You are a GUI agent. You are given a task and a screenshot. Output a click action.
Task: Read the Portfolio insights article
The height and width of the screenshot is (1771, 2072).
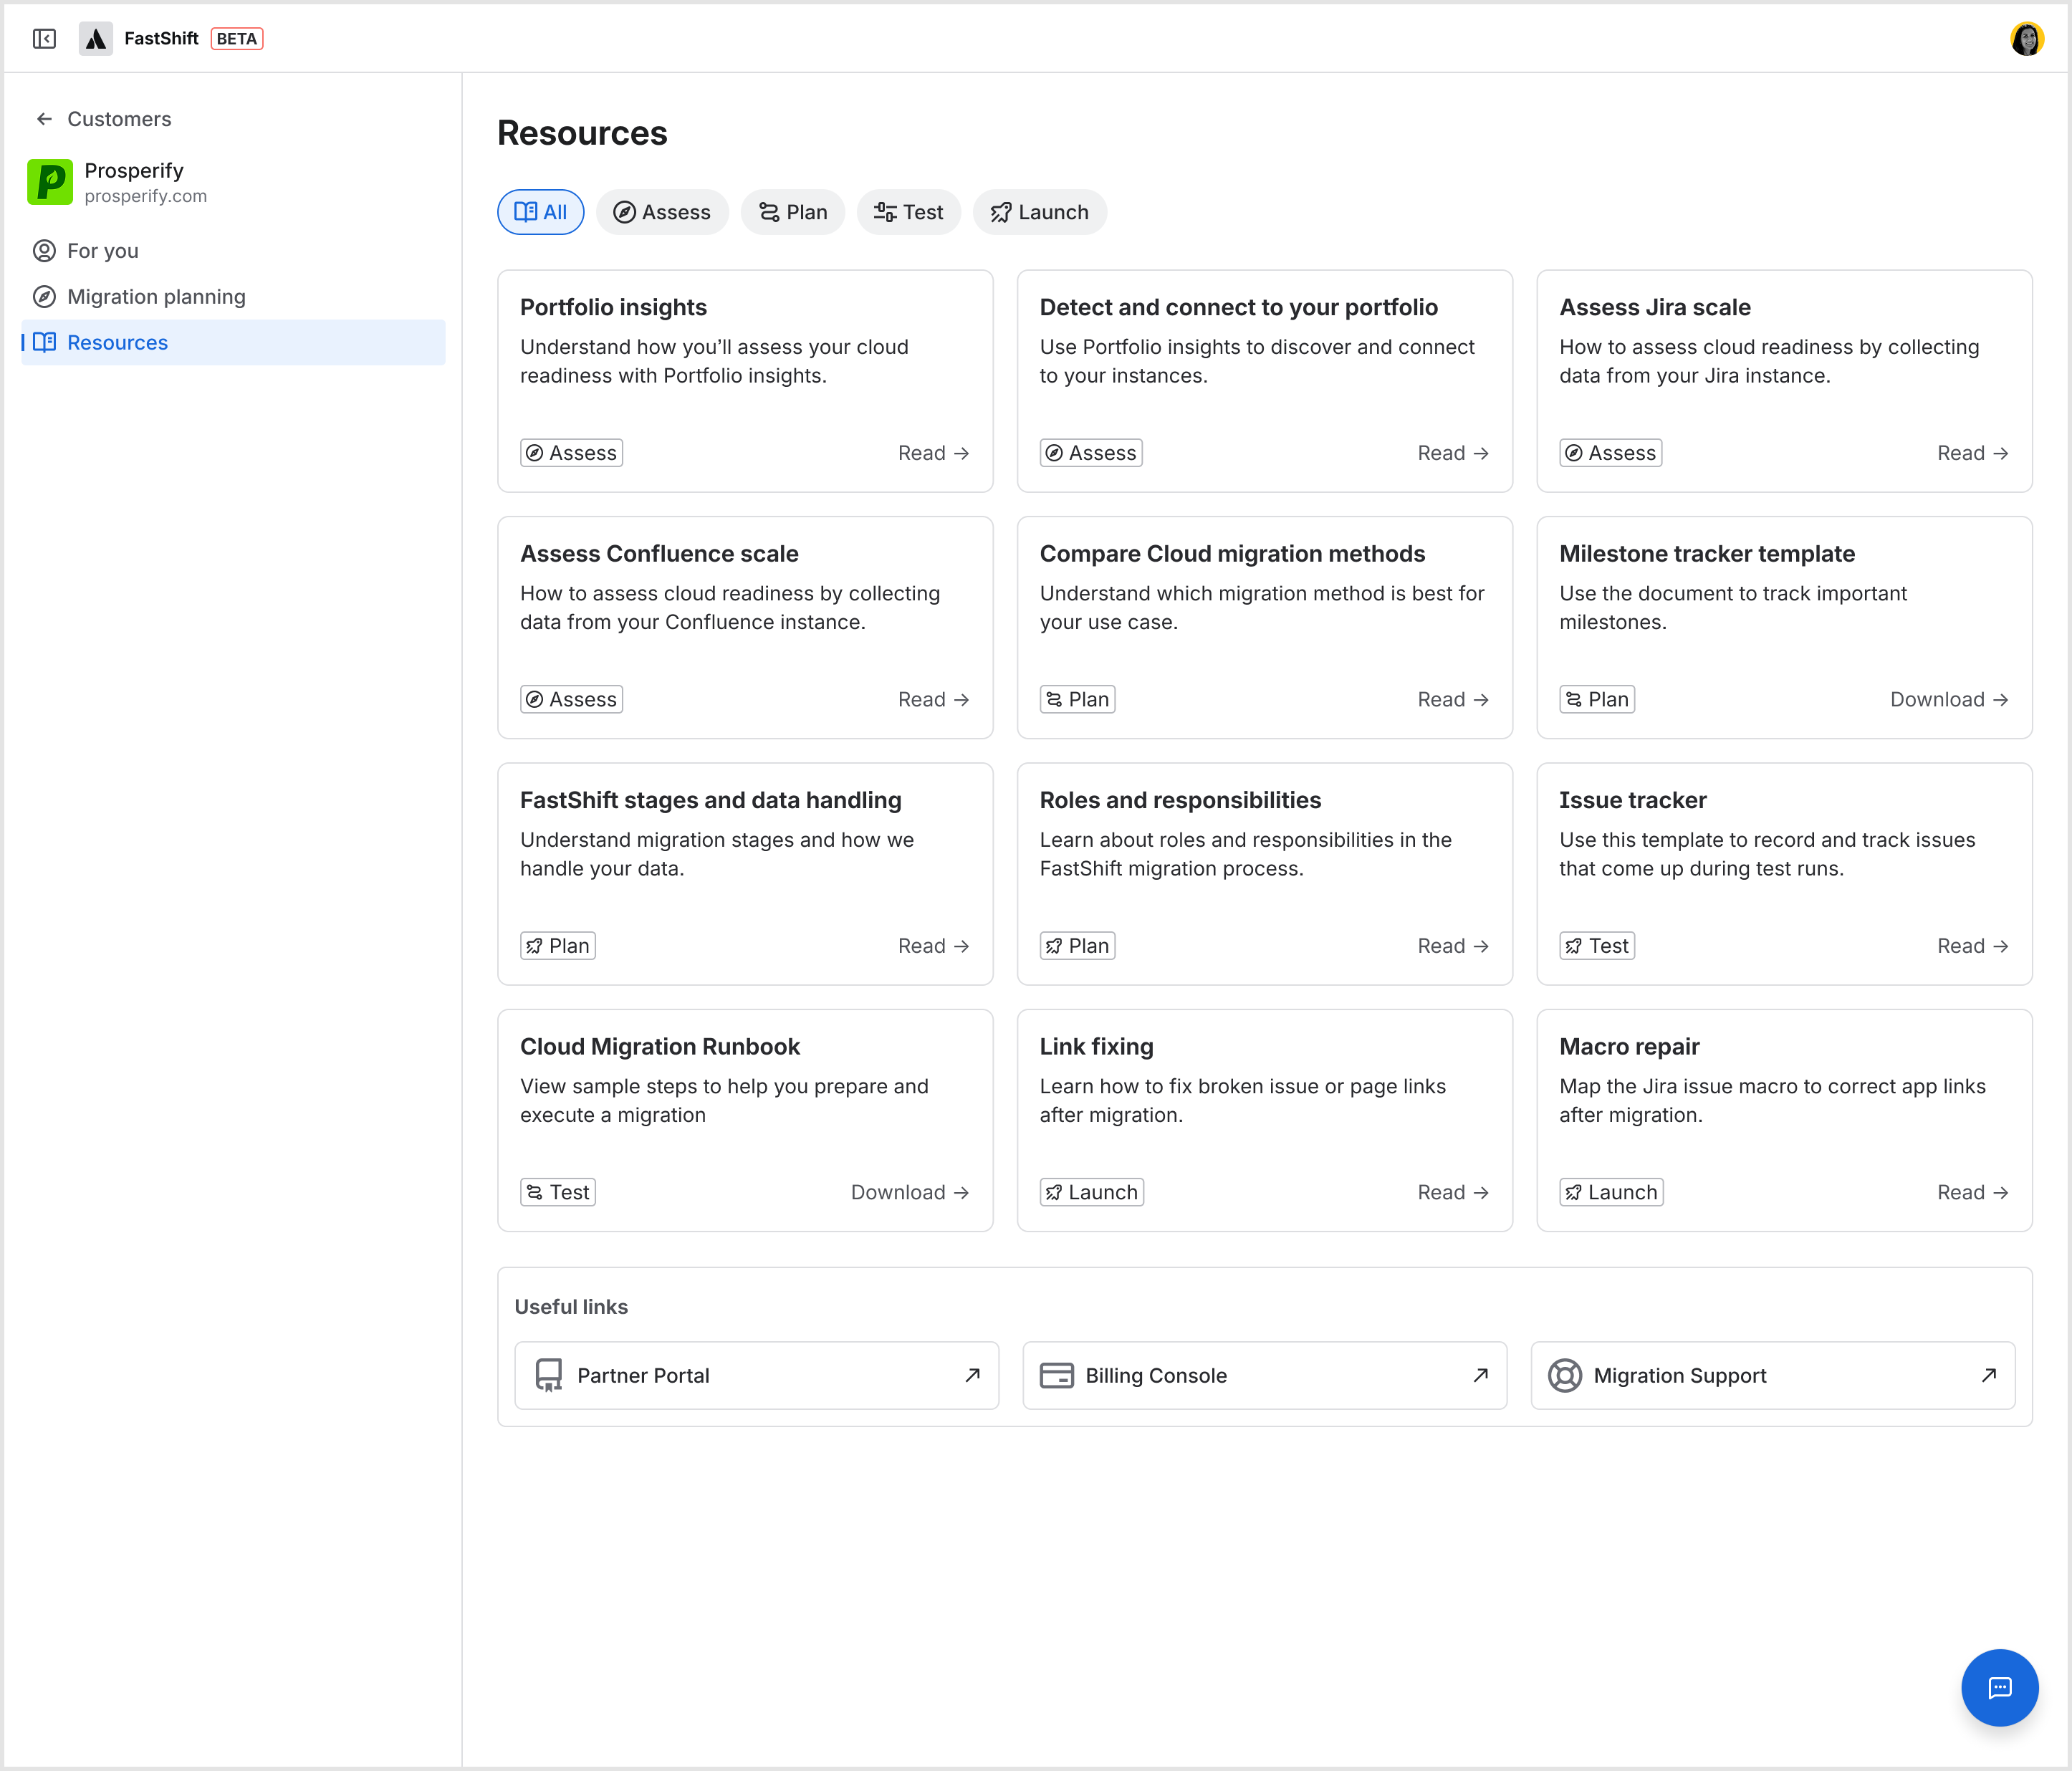[933, 452]
